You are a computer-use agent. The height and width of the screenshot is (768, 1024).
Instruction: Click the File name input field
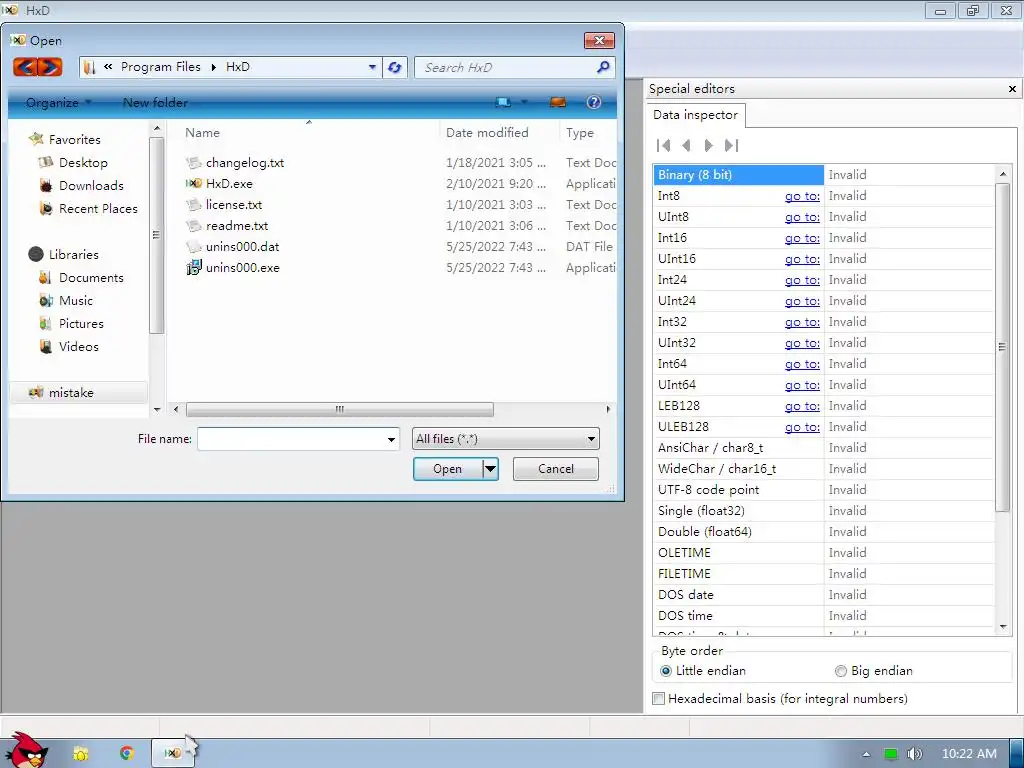(x=291, y=439)
